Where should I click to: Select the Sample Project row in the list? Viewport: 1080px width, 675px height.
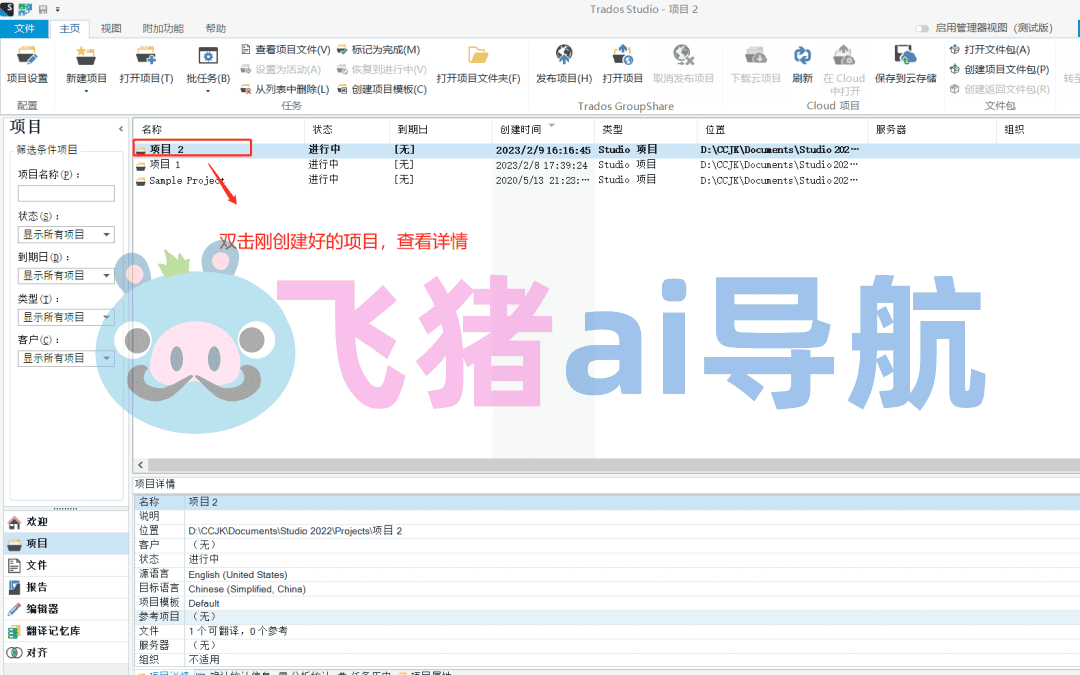[x=186, y=181]
